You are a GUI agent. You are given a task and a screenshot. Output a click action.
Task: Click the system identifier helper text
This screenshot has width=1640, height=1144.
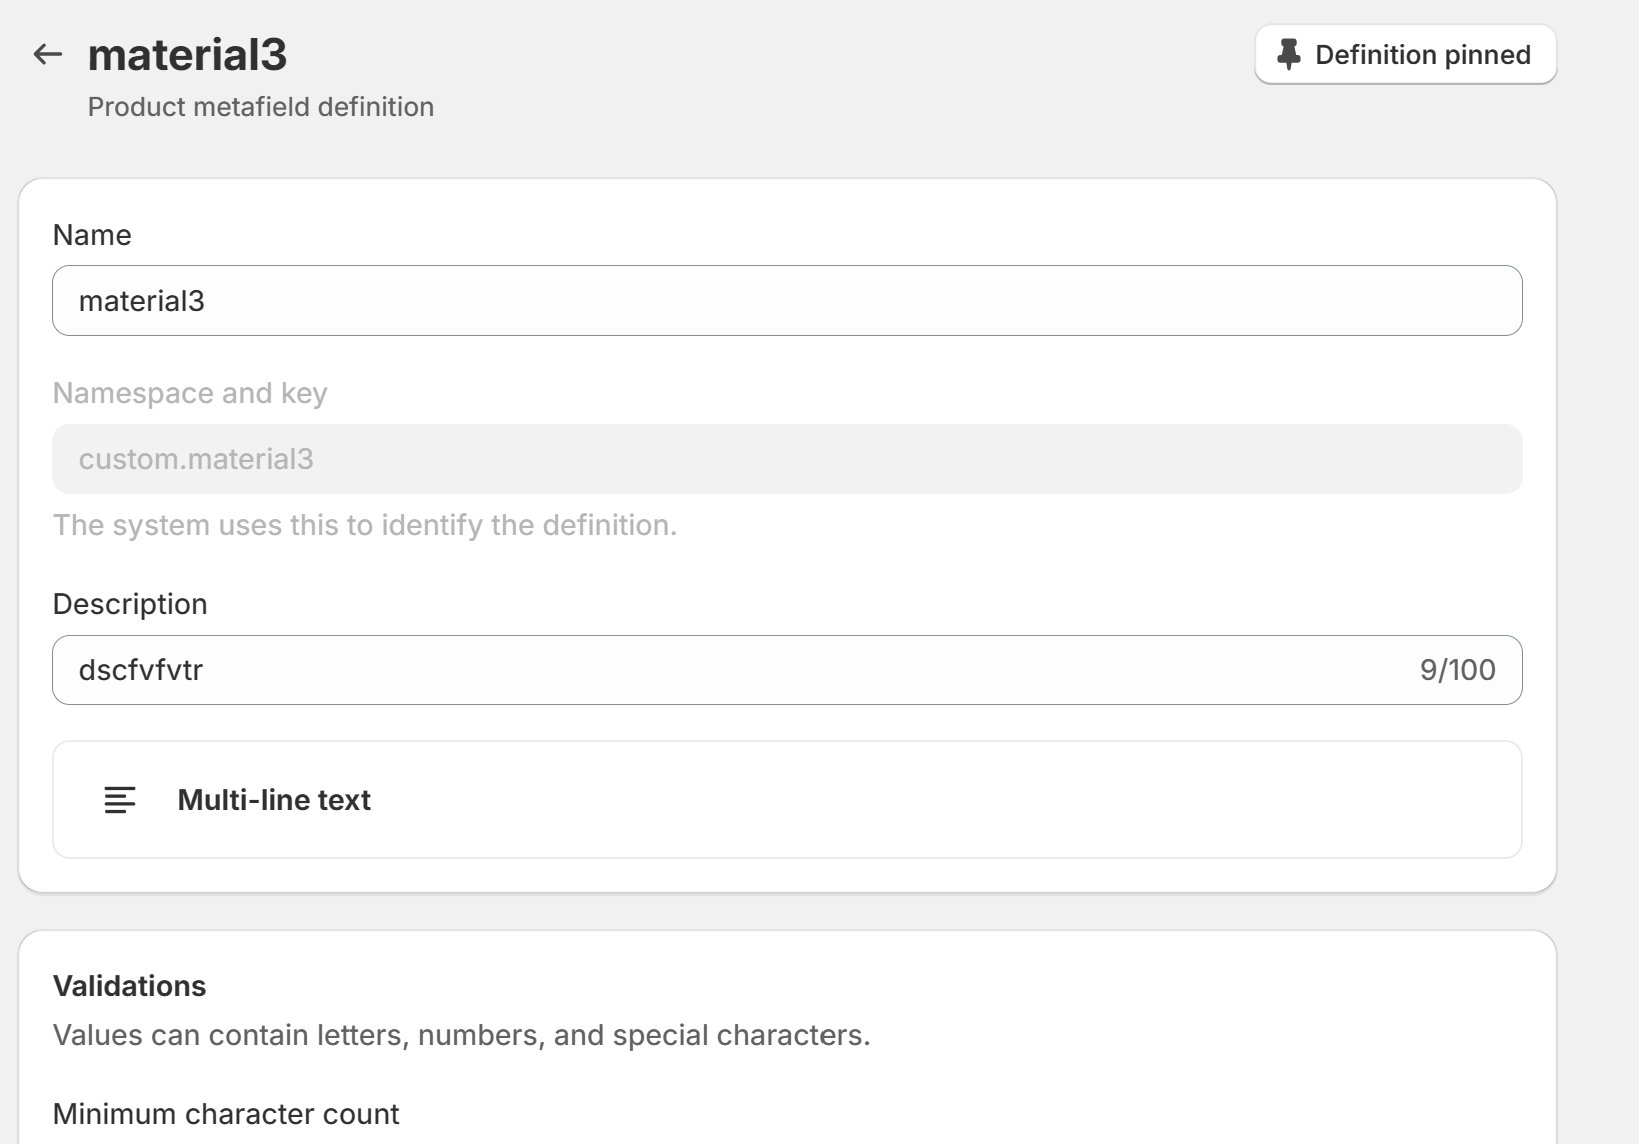[x=365, y=525]
